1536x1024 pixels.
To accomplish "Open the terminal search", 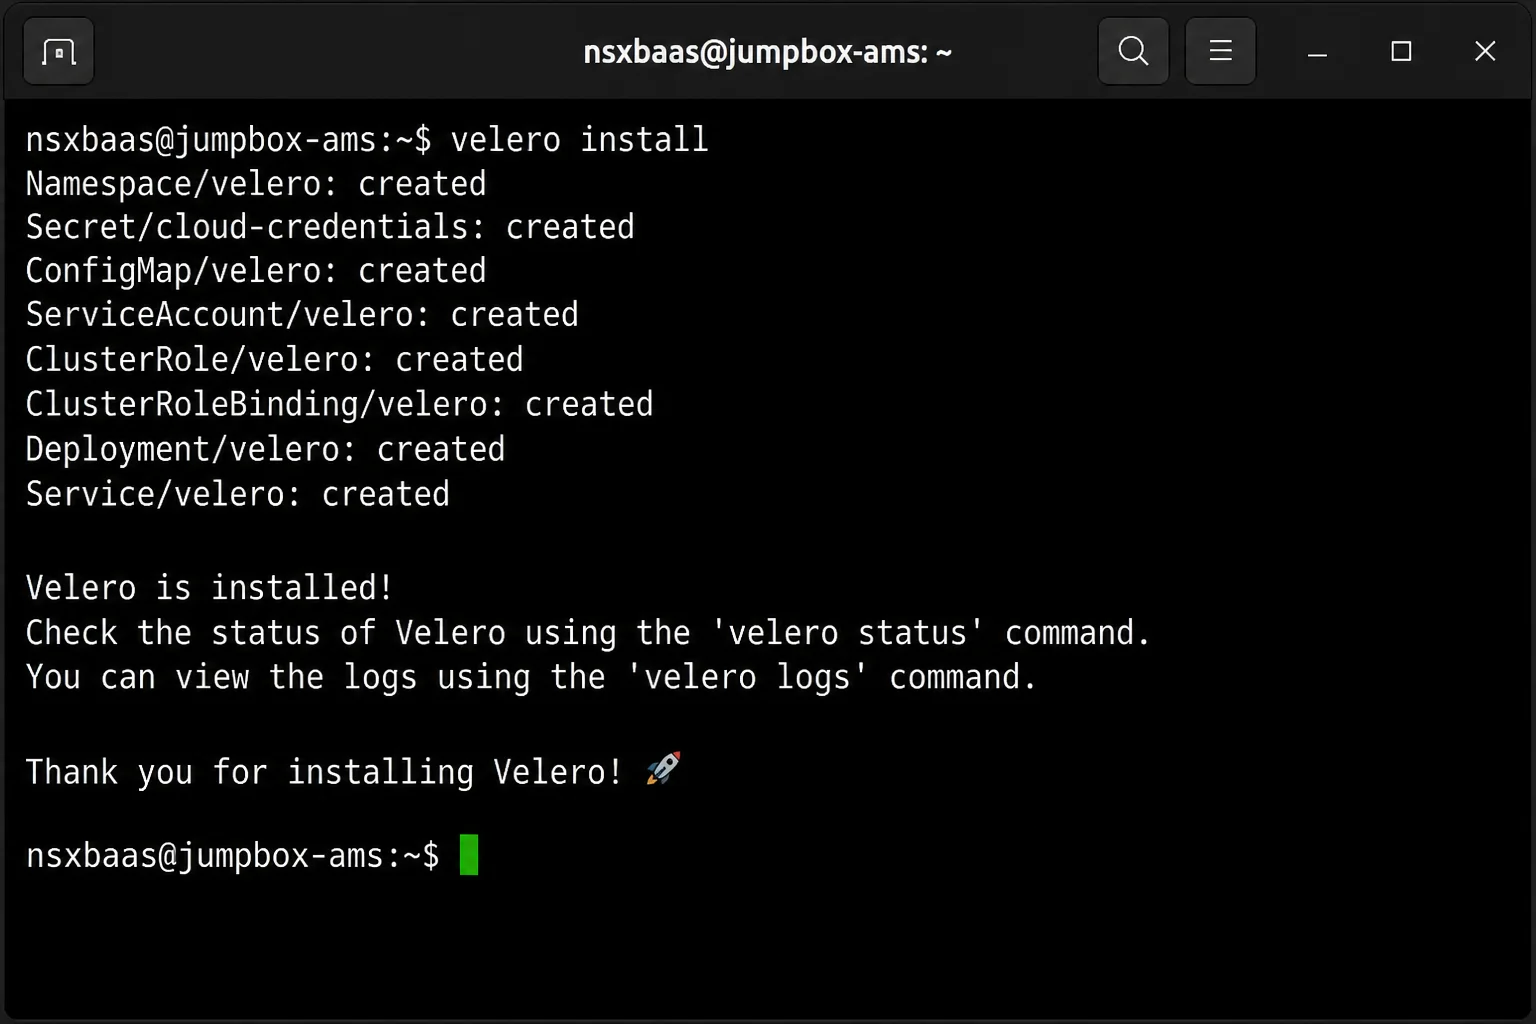I will pos(1133,51).
